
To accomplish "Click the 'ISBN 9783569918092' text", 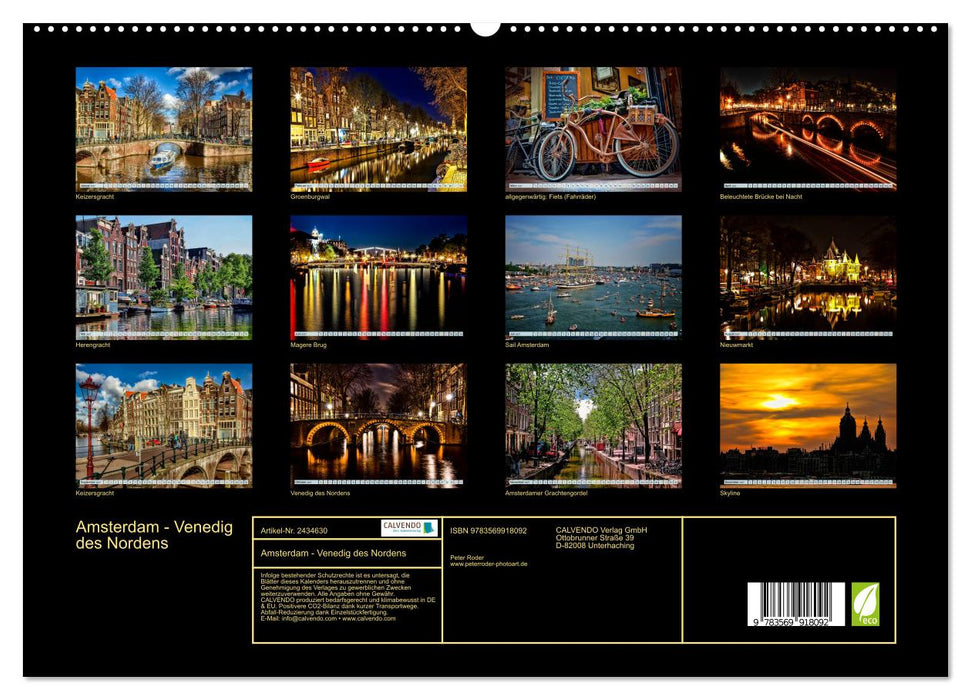I will [x=489, y=531].
